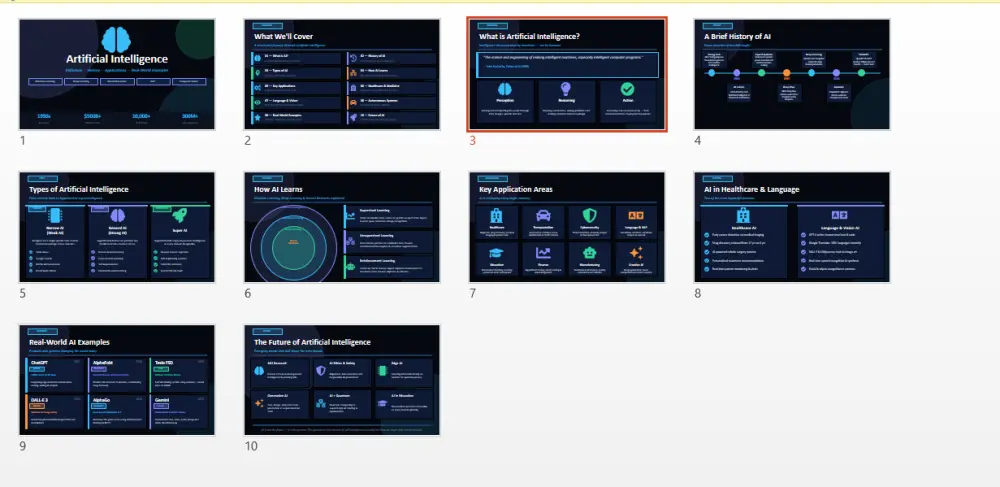Click slide number label 4
1000x487 pixels.
698,140
